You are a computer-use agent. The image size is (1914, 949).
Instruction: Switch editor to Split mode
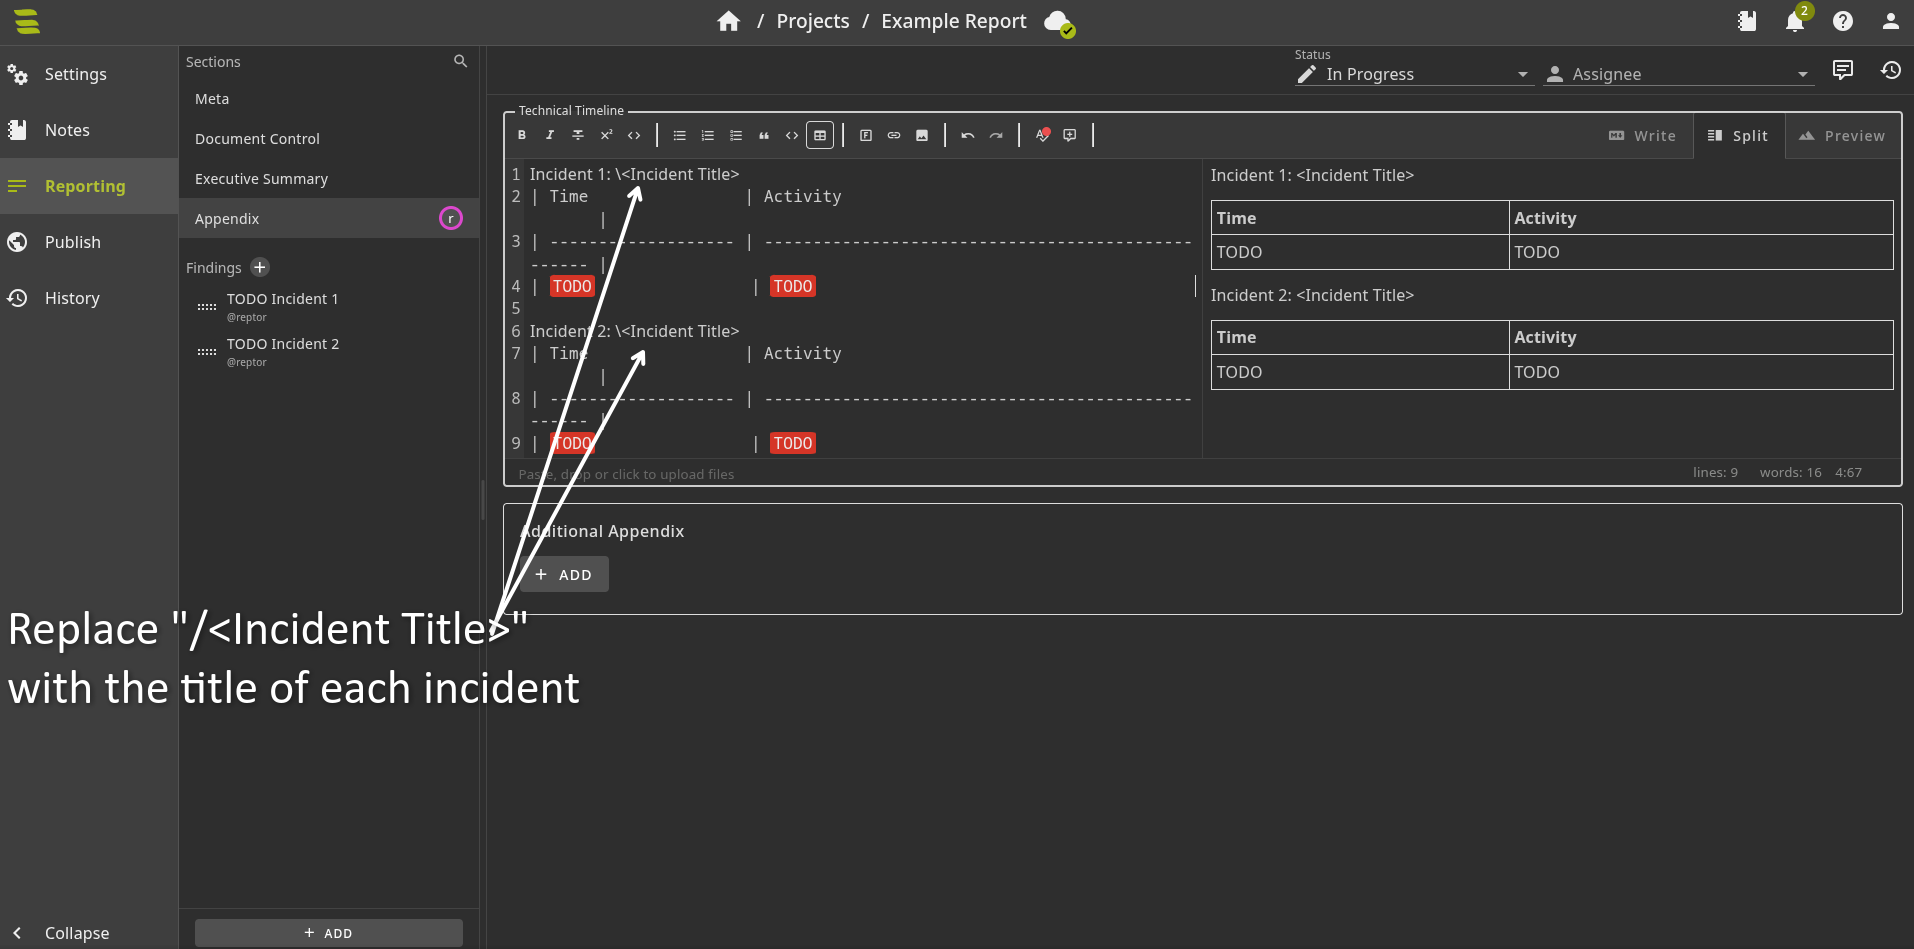(1738, 136)
